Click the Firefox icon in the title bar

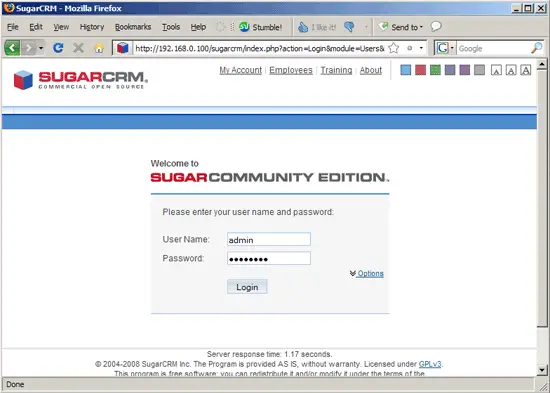coord(9,8)
